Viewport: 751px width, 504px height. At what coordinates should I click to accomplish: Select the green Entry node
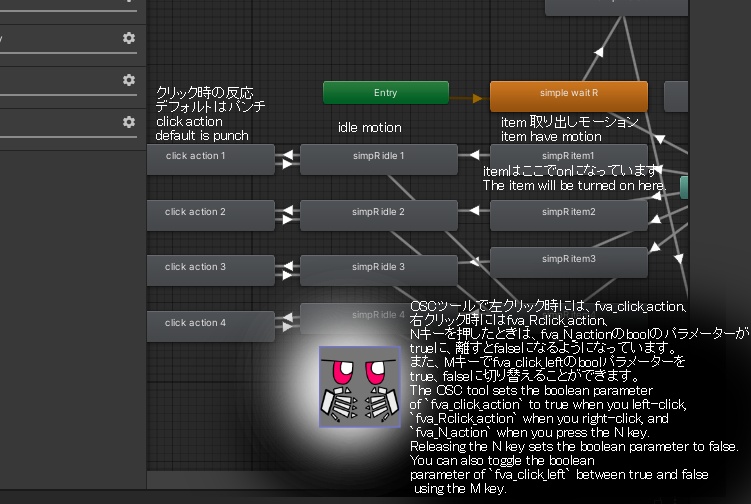point(386,92)
